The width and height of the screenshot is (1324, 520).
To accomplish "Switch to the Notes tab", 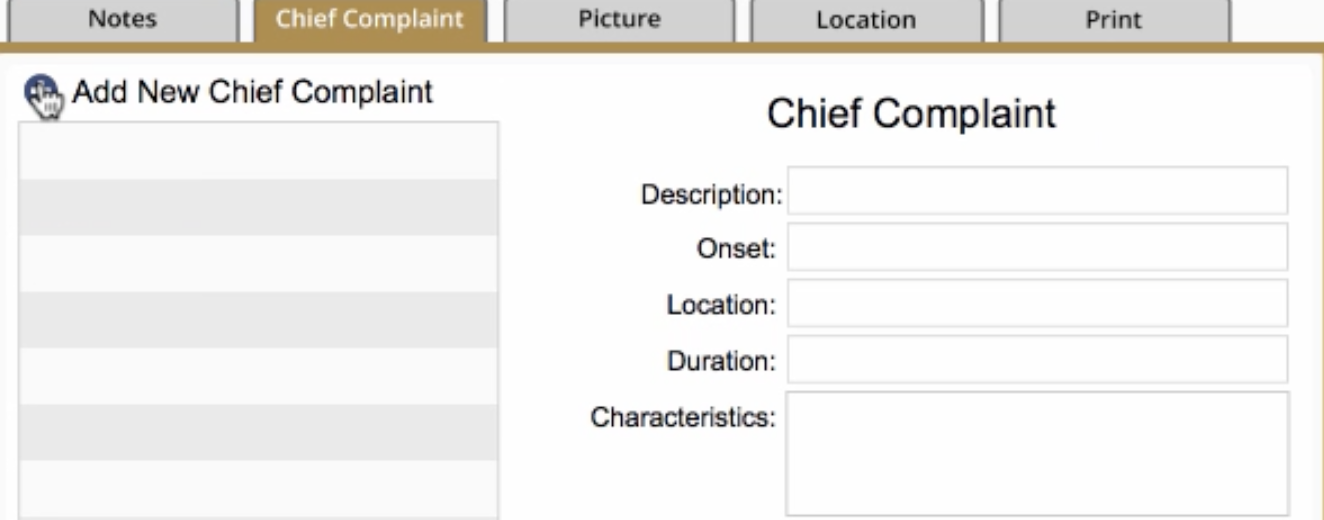I will (x=122, y=20).
